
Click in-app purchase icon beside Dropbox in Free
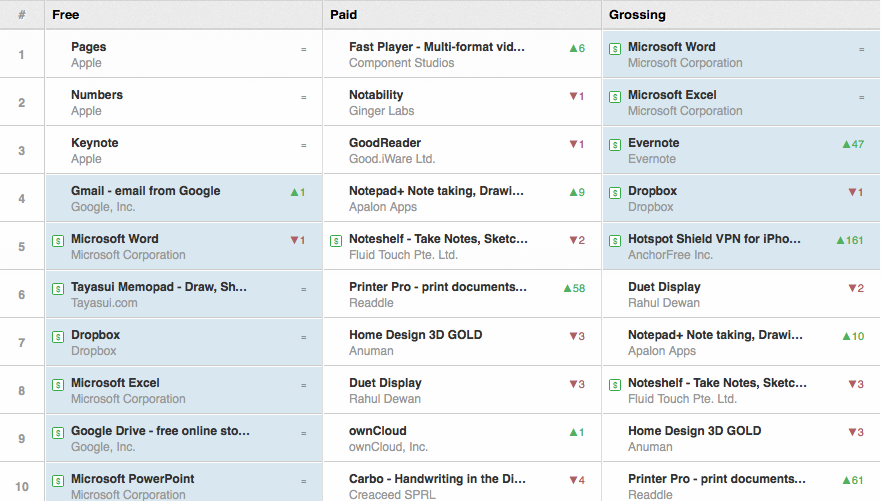pyautogui.click(x=58, y=337)
